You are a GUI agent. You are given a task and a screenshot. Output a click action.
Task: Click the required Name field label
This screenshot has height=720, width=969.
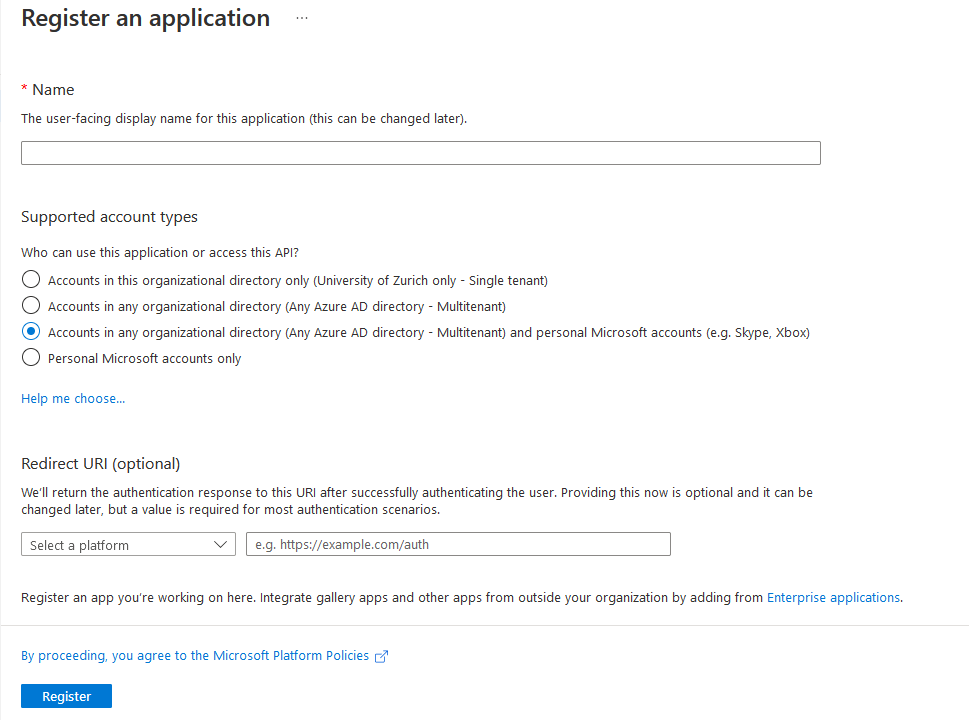53,90
